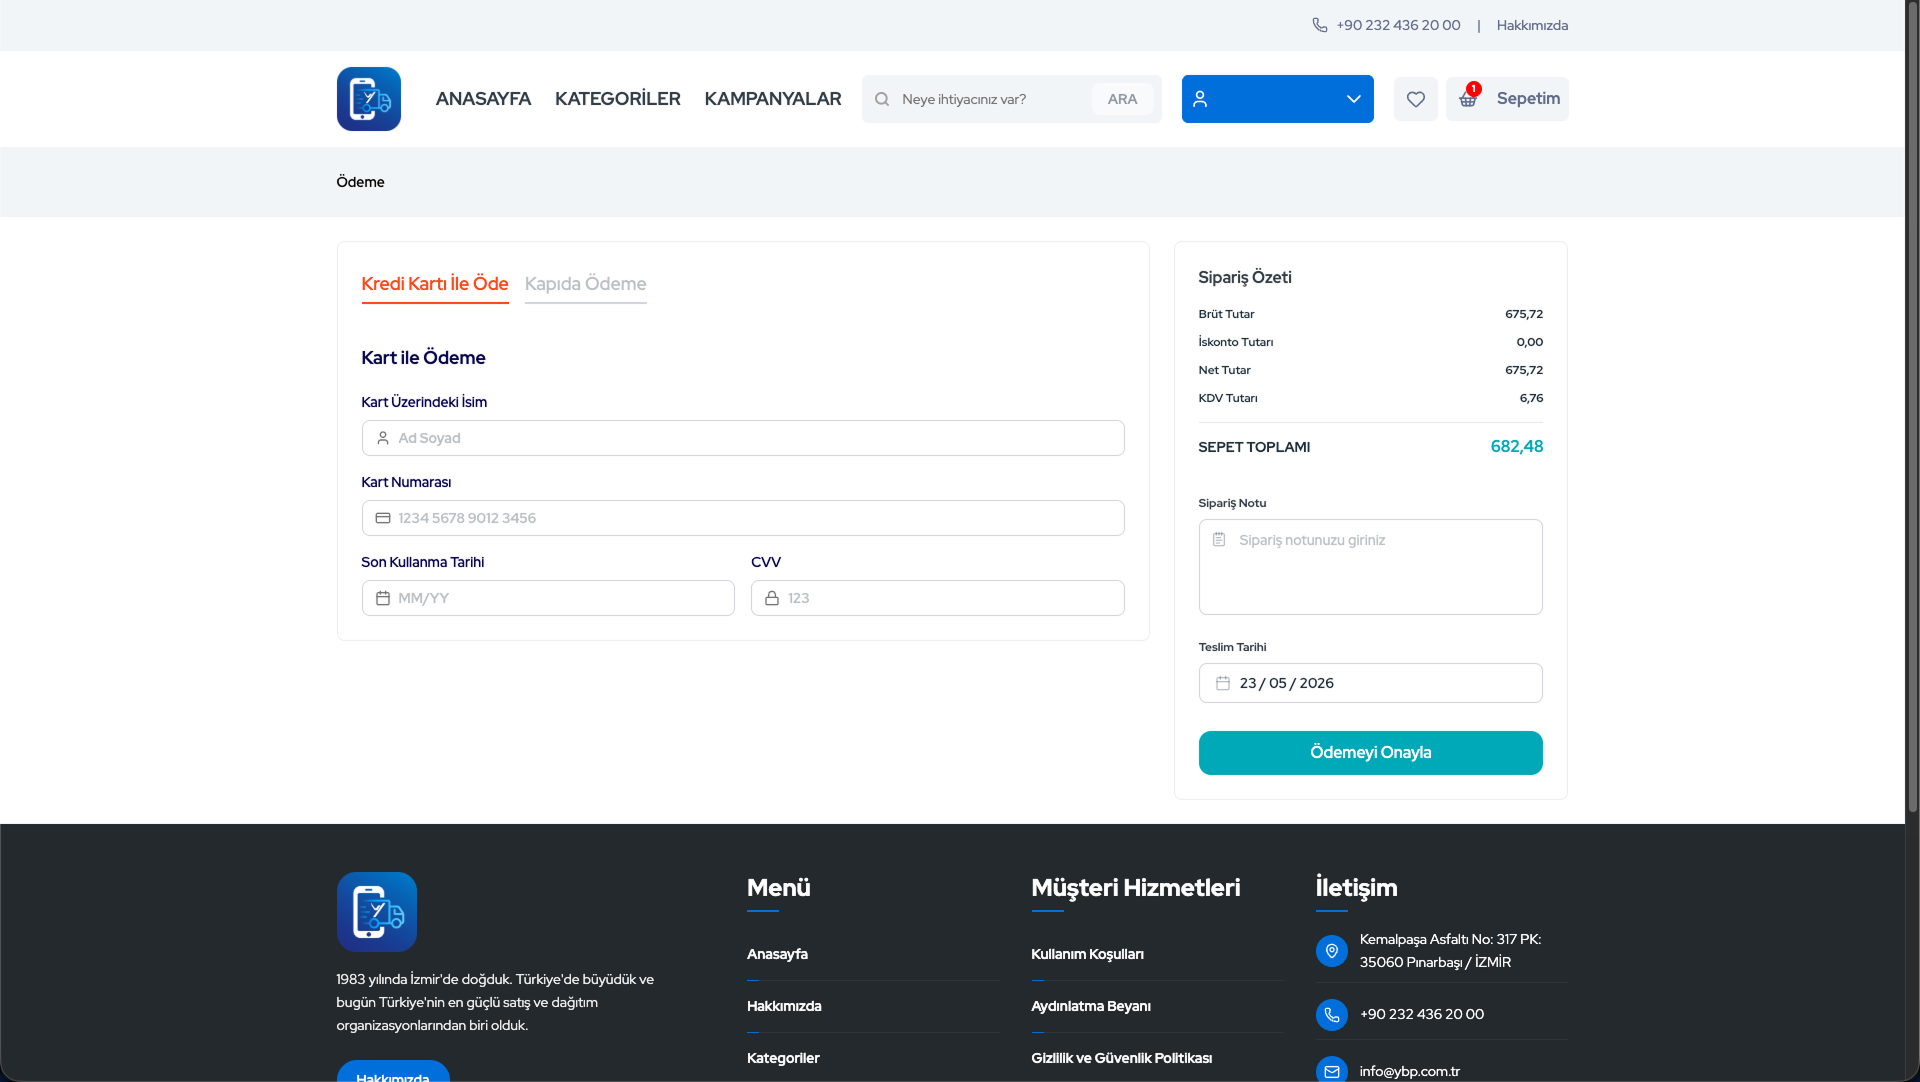Open the favorites heart icon
The width and height of the screenshot is (1920, 1082).
1415,99
